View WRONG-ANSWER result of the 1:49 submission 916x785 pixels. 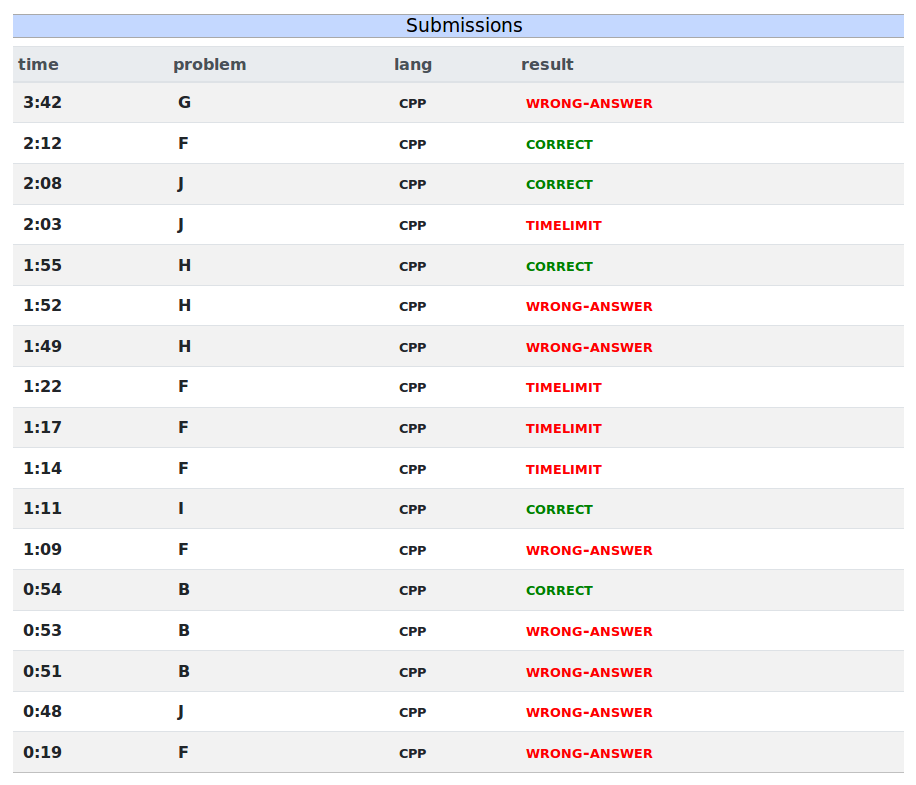(x=588, y=347)
